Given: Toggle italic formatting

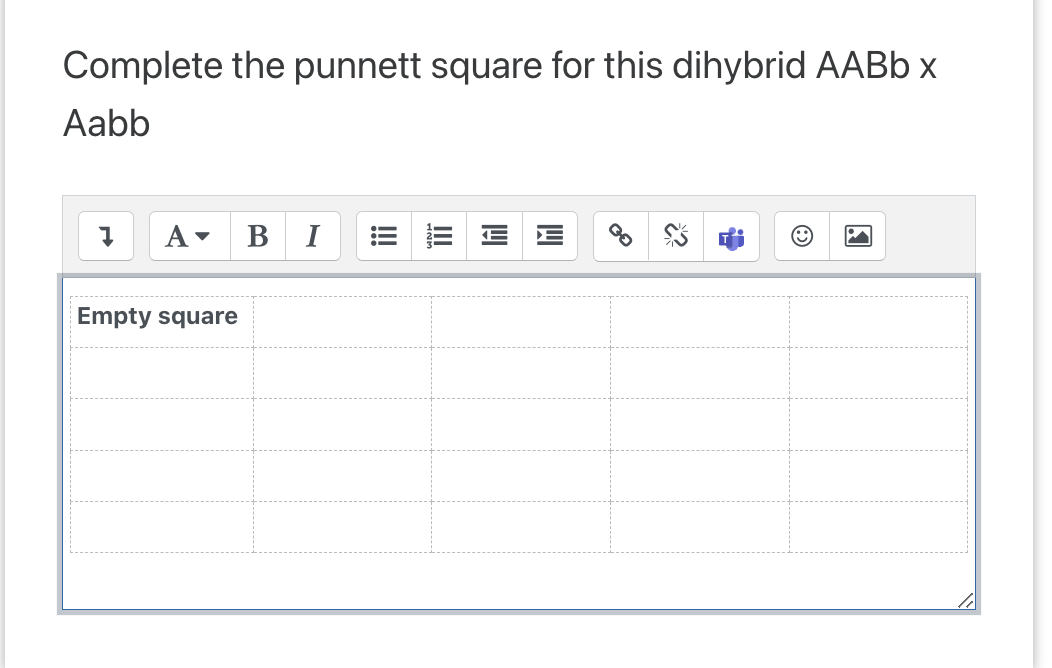Looking at the screenshot, I should pos(313,236).
